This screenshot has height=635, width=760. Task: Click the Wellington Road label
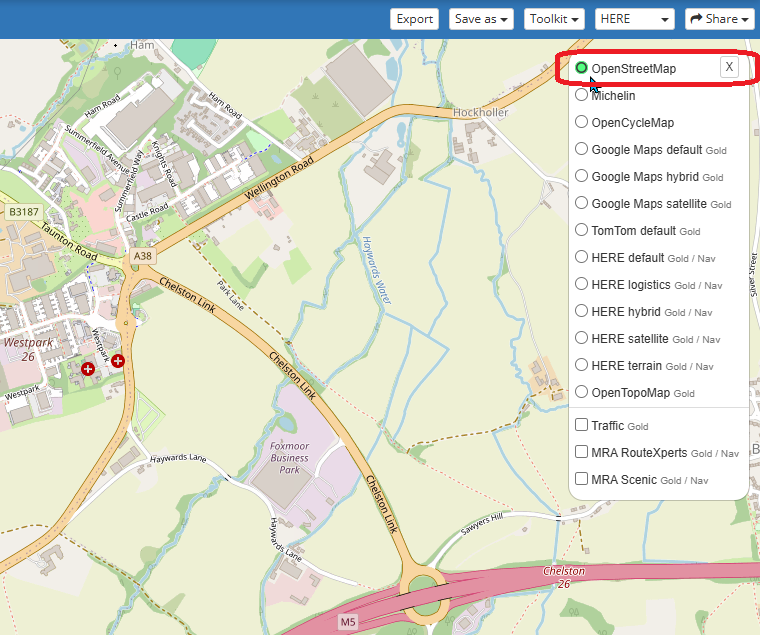coord(279,178)
